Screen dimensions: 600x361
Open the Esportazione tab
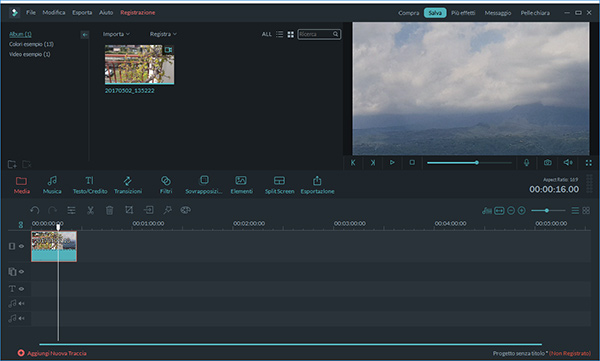click(317, 185)
